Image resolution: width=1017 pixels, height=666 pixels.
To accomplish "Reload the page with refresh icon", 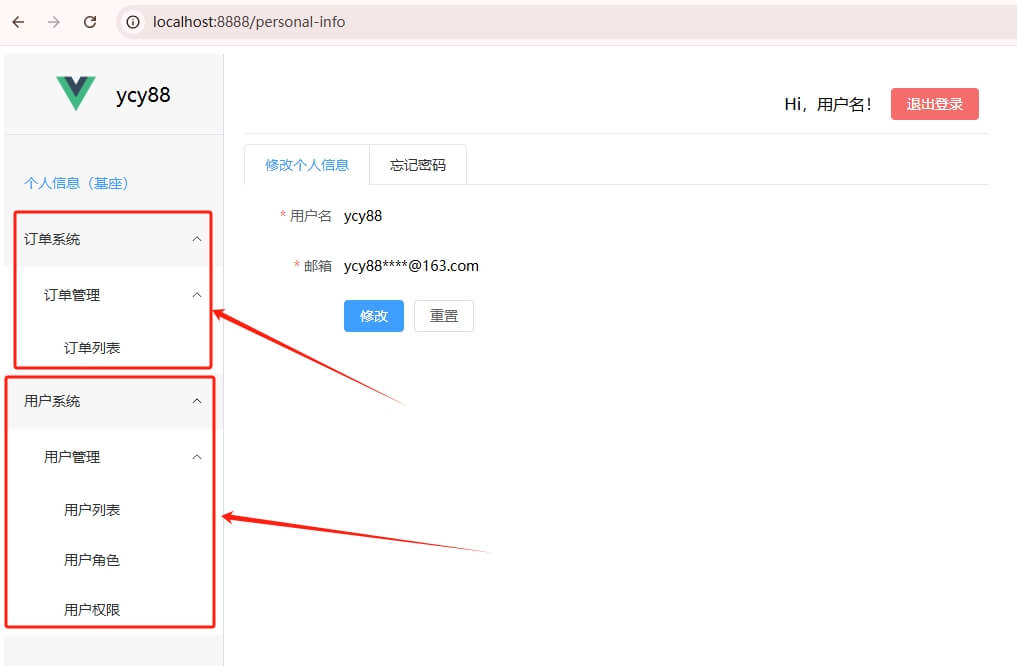I will (x=90, y=22).
